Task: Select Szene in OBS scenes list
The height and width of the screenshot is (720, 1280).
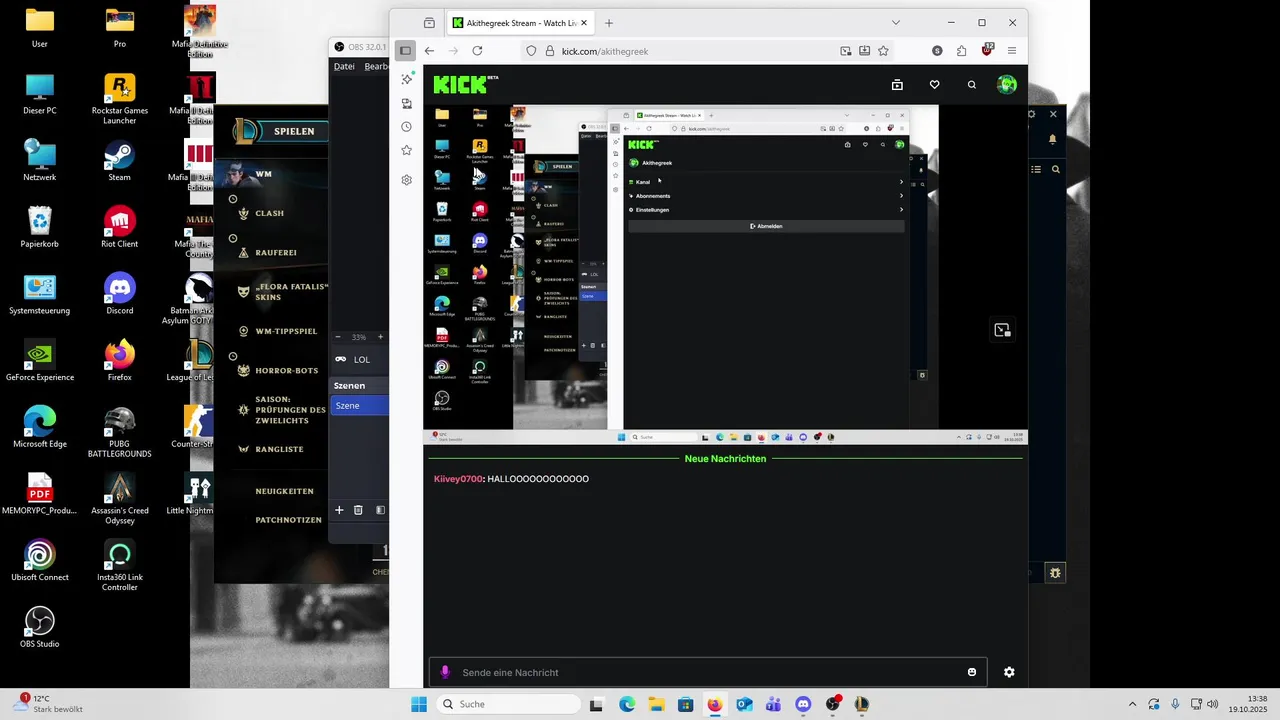Action: pyautogui.click(x=360, y=405)
